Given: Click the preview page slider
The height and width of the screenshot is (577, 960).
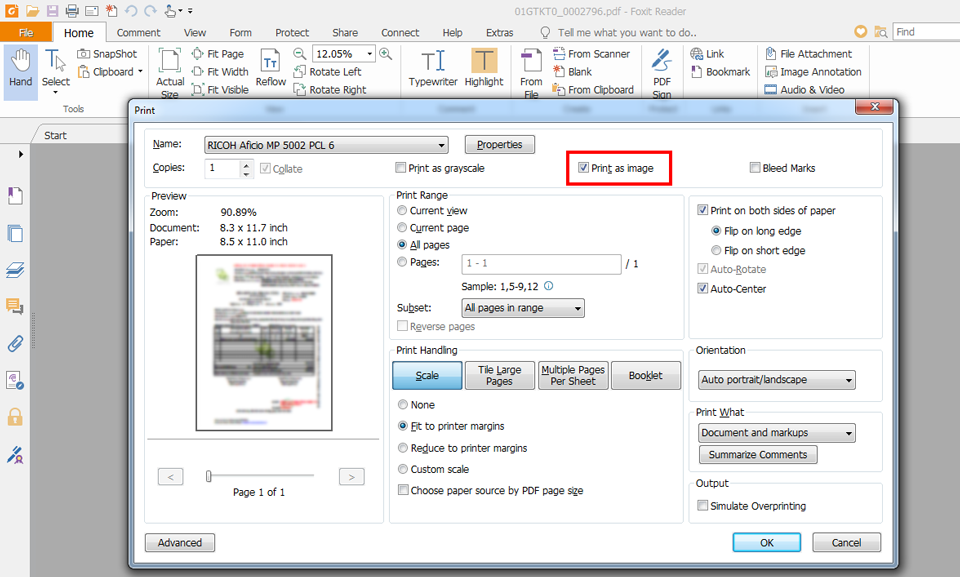Looking at the screenshot, I should pyautogui.click(x=209, y=476).
